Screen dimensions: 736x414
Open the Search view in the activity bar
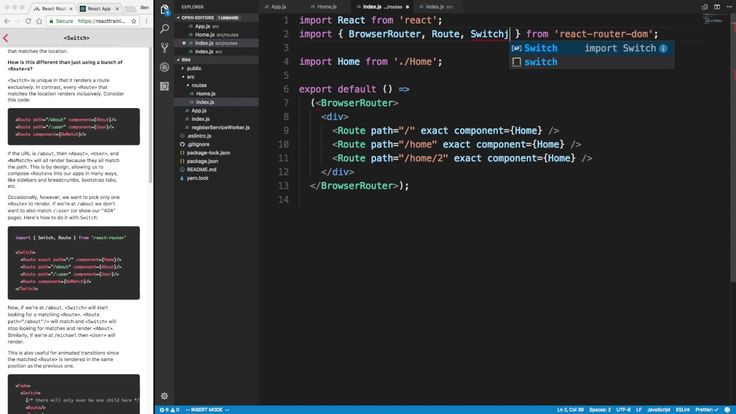(x=165, y=29)
